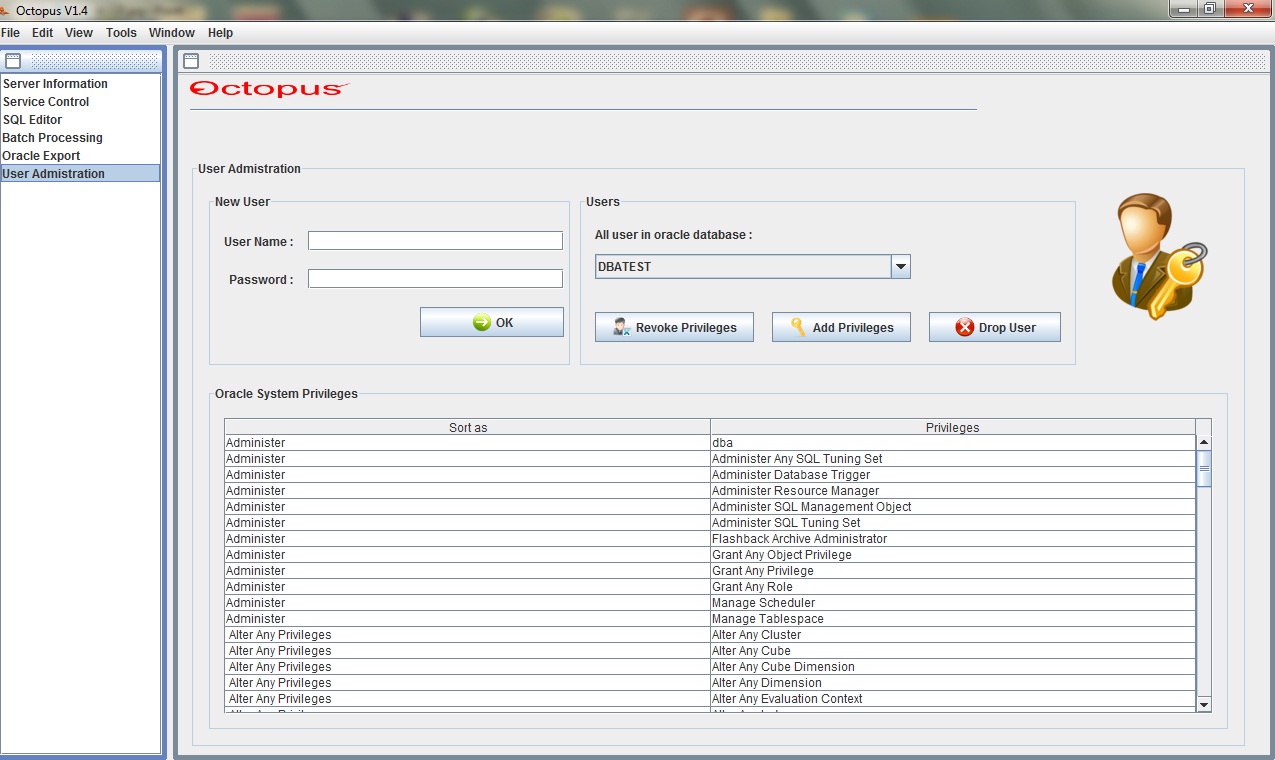The image size is (1275, 760).
Task: Click the privileges table scrollbar thumb
Action: point(1204,468)
